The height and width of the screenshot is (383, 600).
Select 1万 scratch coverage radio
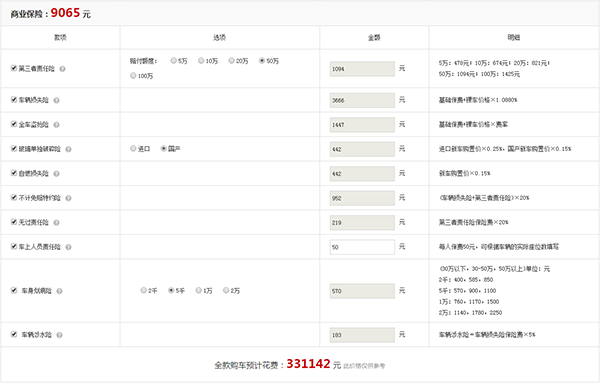pyautogui.click(x=199, y=290)
